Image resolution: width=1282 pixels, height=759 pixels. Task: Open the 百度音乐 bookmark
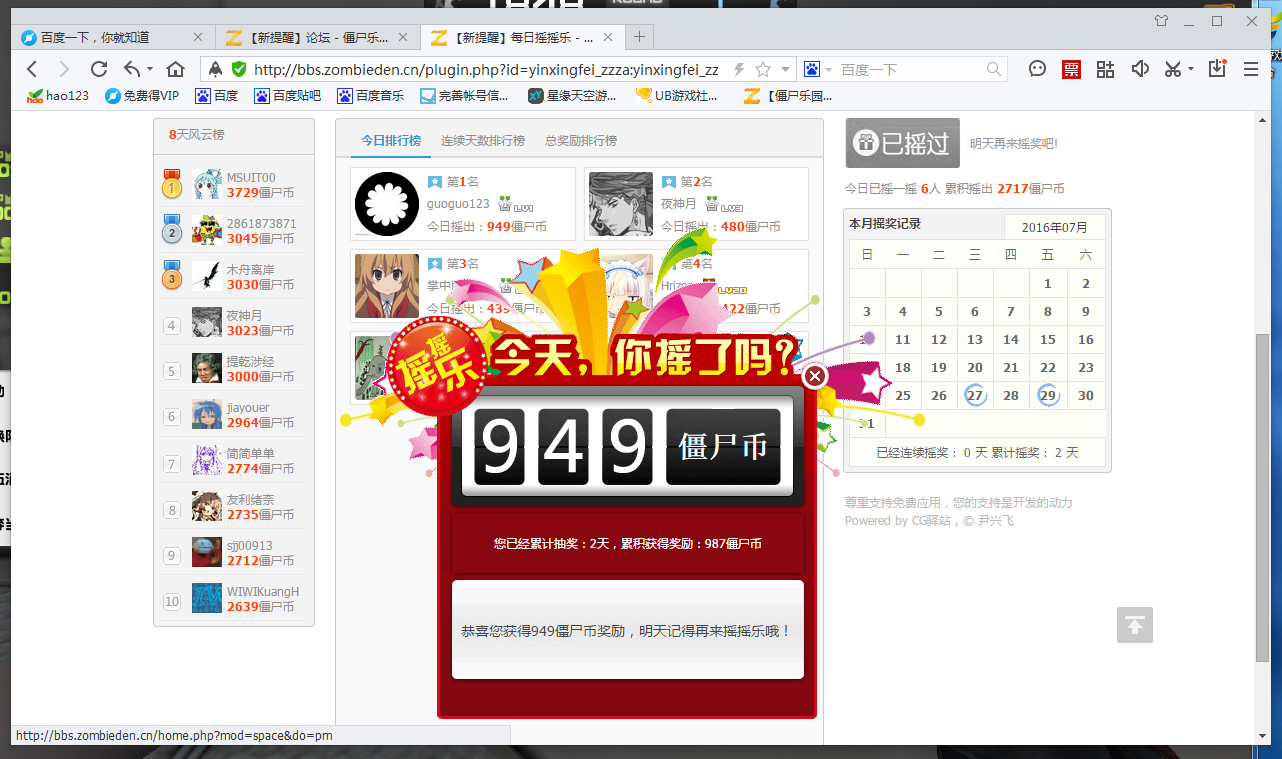point(370,96)
